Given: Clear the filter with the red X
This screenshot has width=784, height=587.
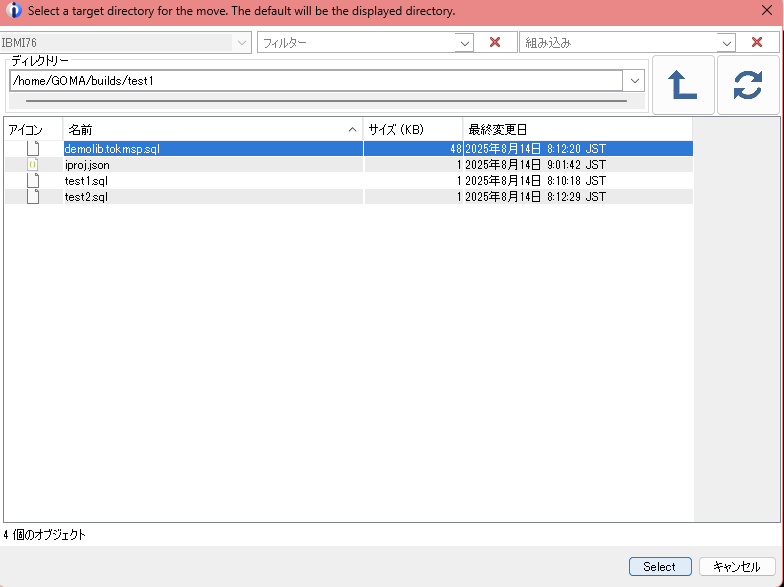Looking at the screenshot, I should [495, 42].
